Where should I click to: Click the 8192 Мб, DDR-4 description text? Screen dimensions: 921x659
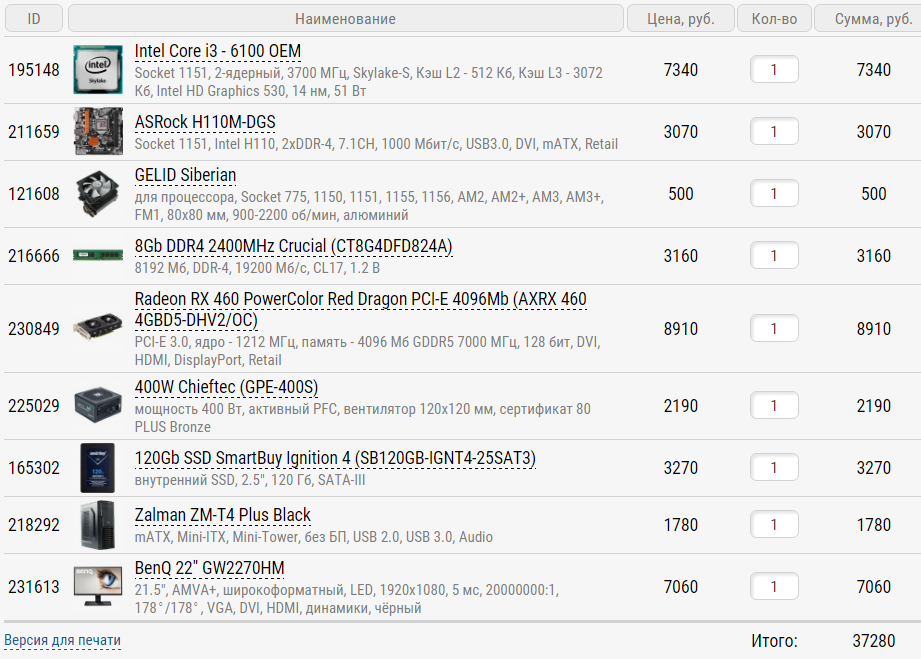257,268
